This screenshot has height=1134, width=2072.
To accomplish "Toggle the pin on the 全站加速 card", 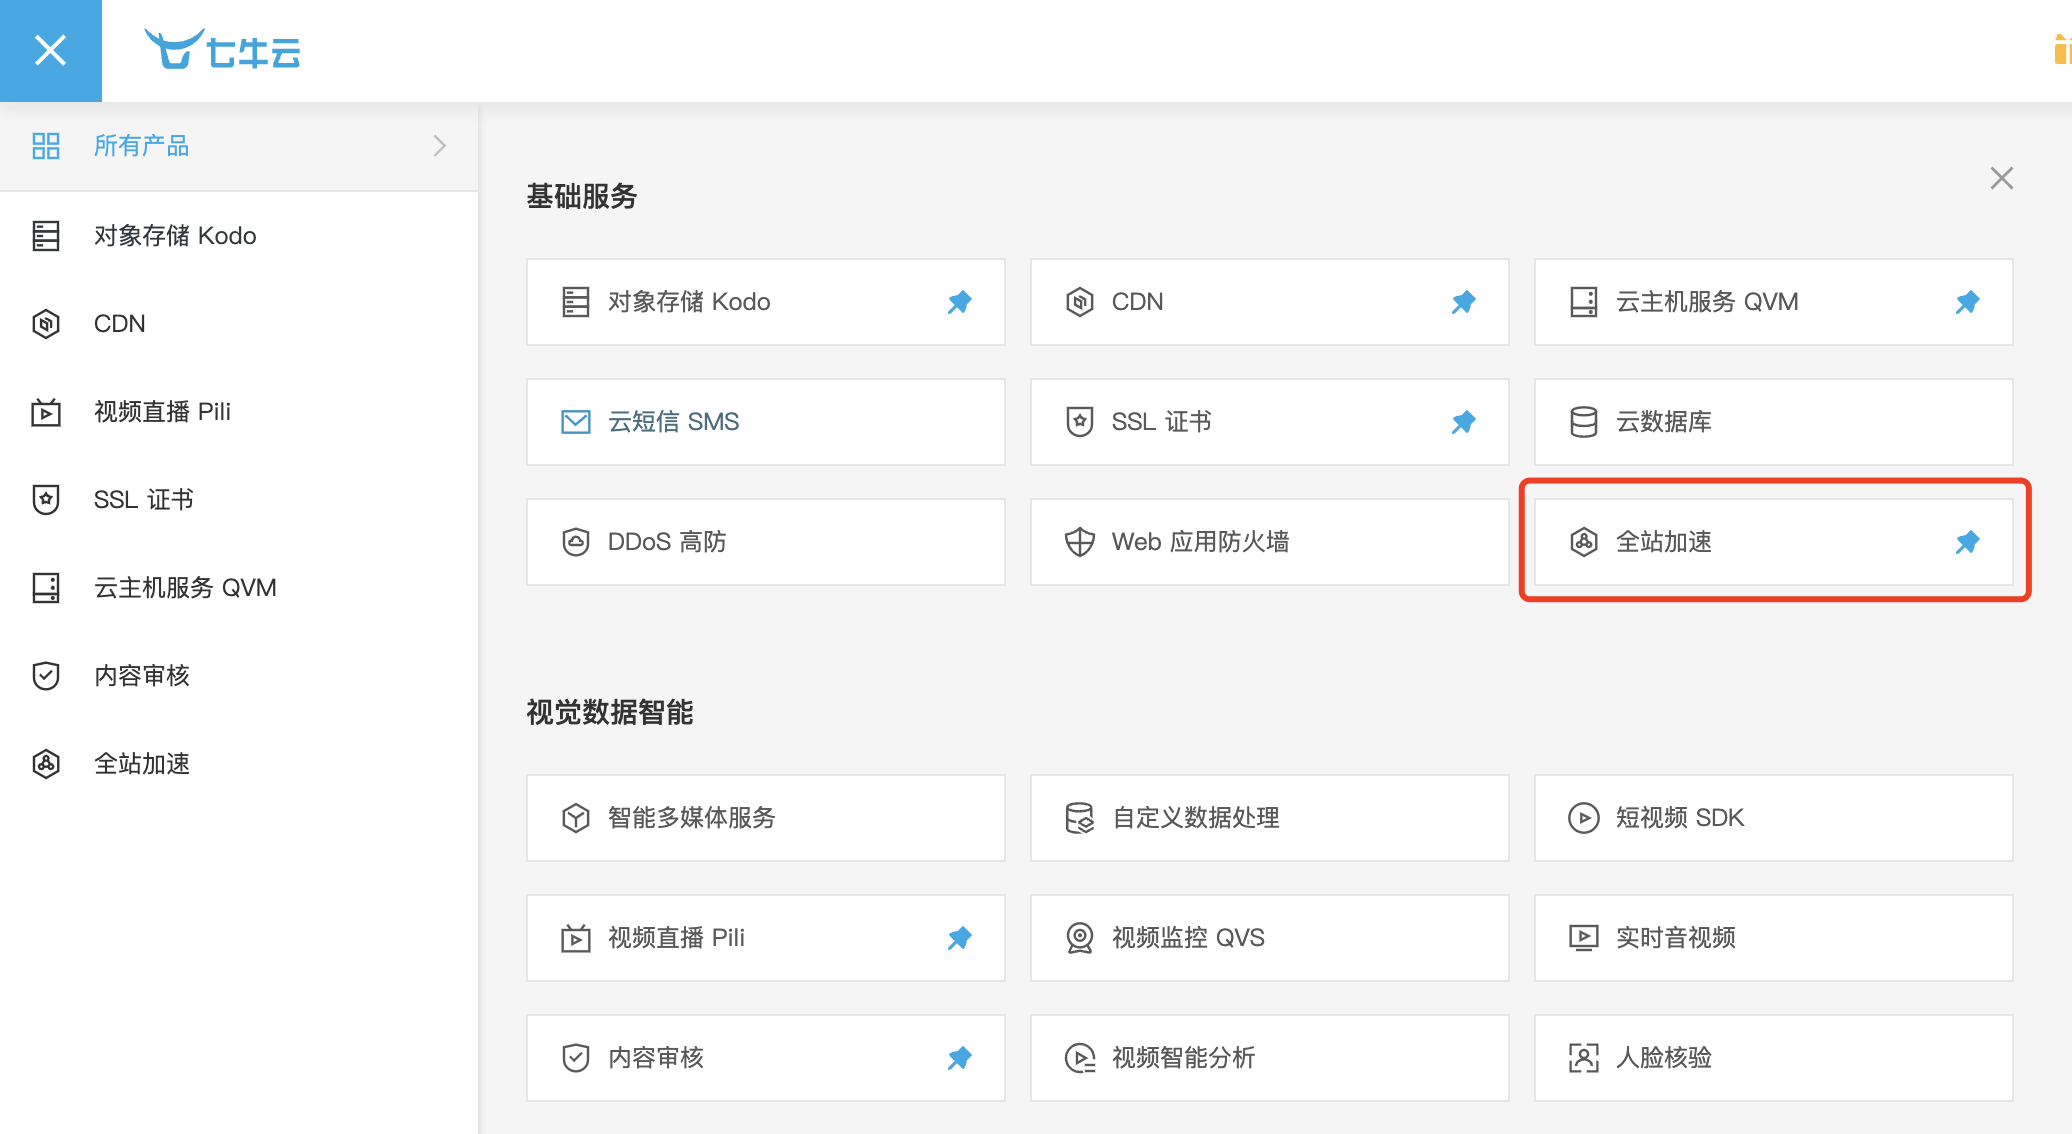I will tap(1968, 542).
